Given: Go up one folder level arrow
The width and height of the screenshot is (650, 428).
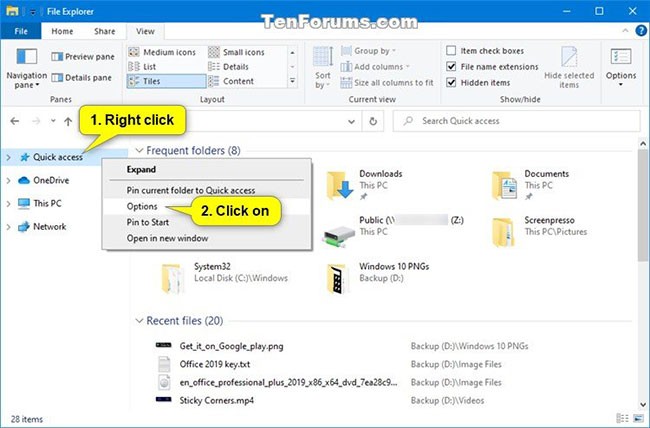Looking at the screenshot, I should (x=68, y=121).
